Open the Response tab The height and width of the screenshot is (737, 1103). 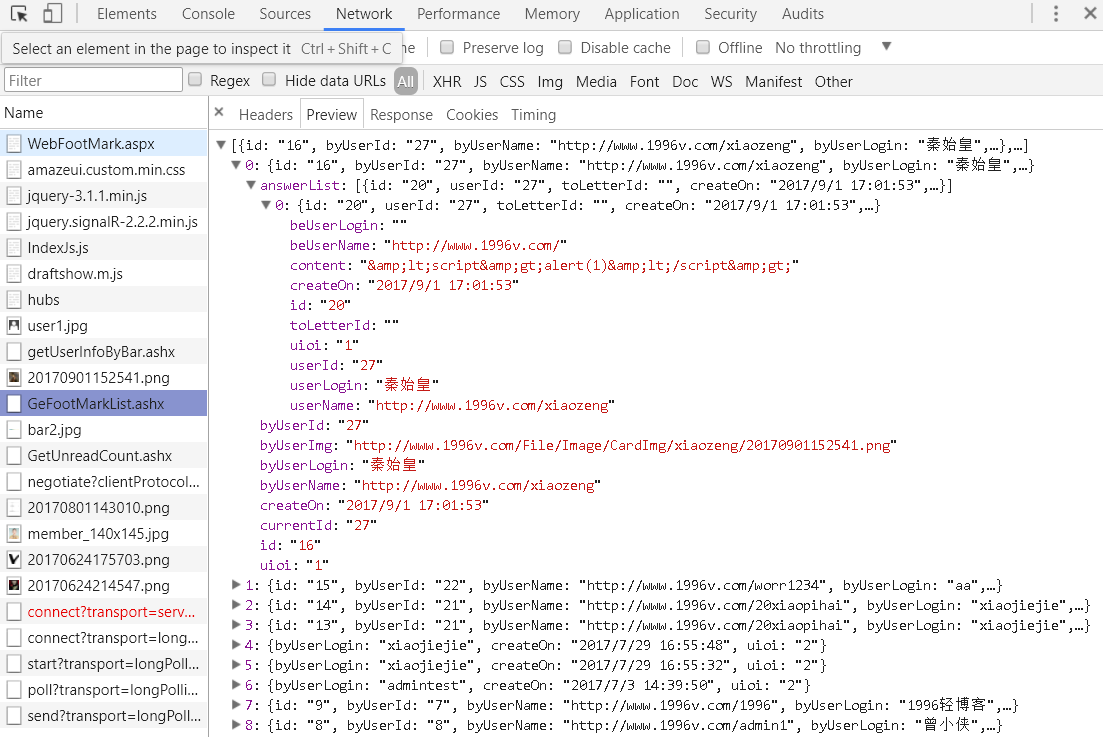tap(401, 114)
